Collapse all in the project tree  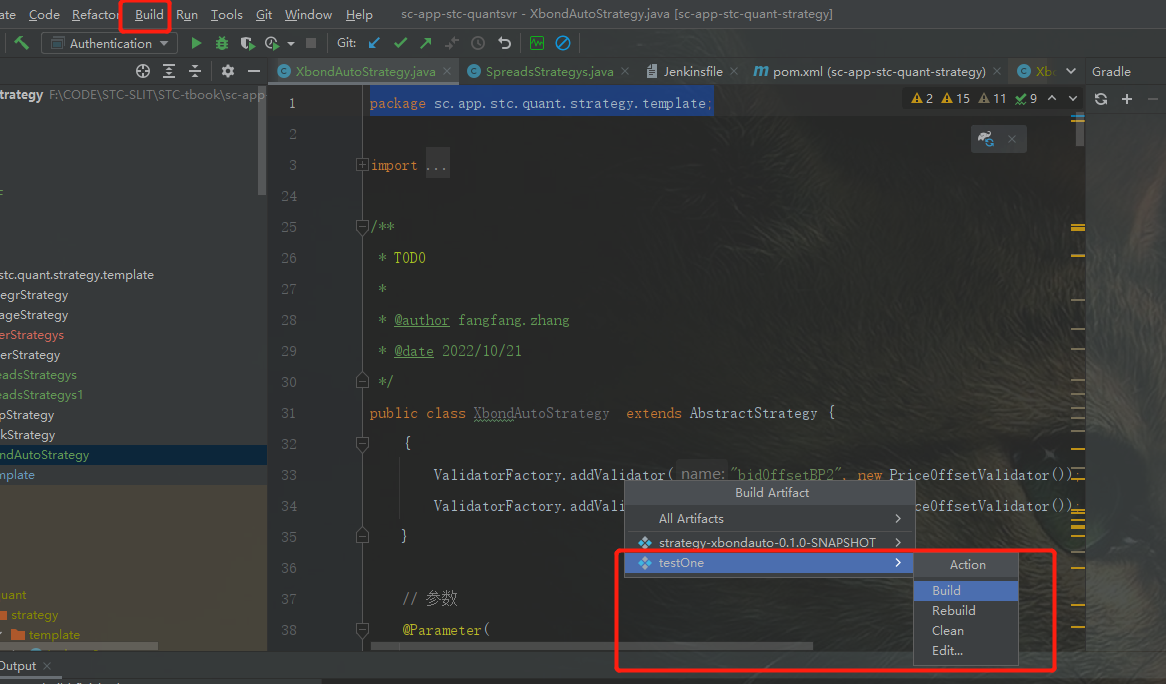[x=195, y=71]
